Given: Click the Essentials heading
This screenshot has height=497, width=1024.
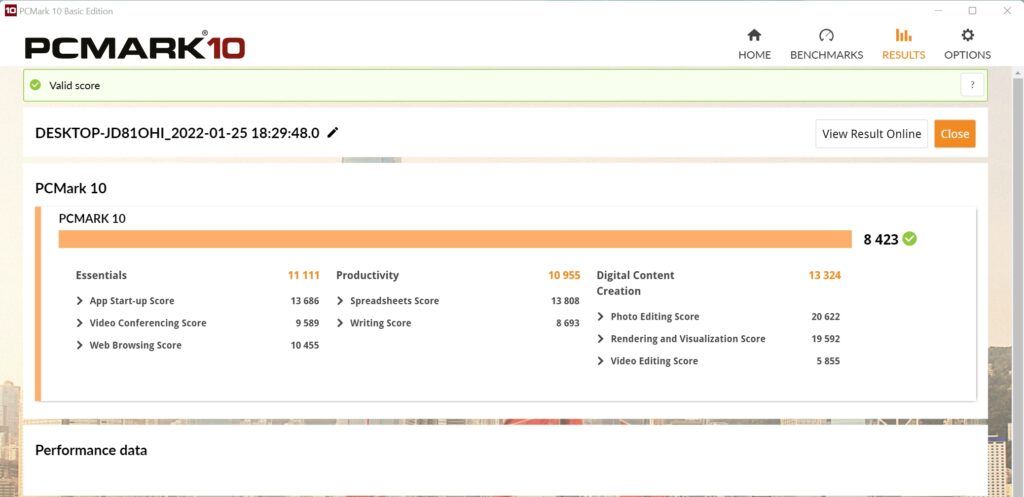Looking at the screenshot, I should point(101,275).
